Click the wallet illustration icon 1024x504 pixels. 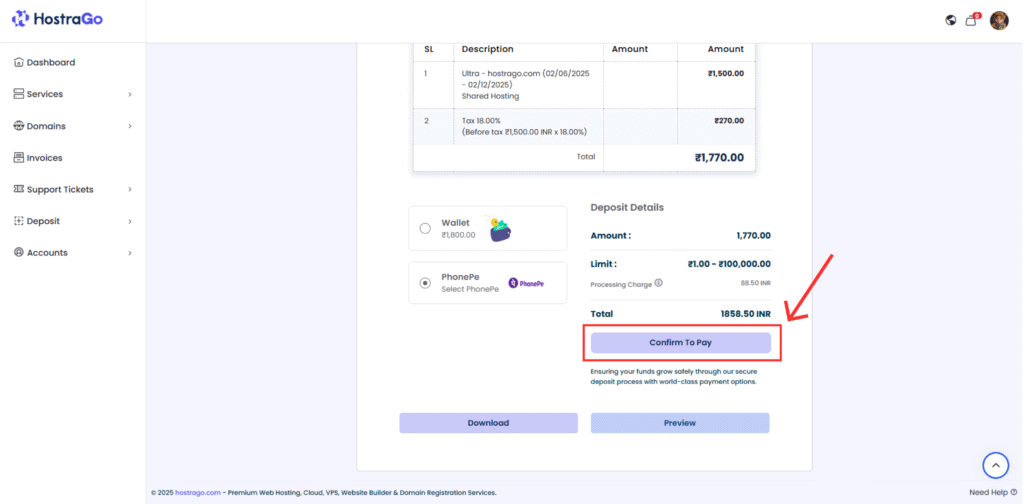point(500,229)
